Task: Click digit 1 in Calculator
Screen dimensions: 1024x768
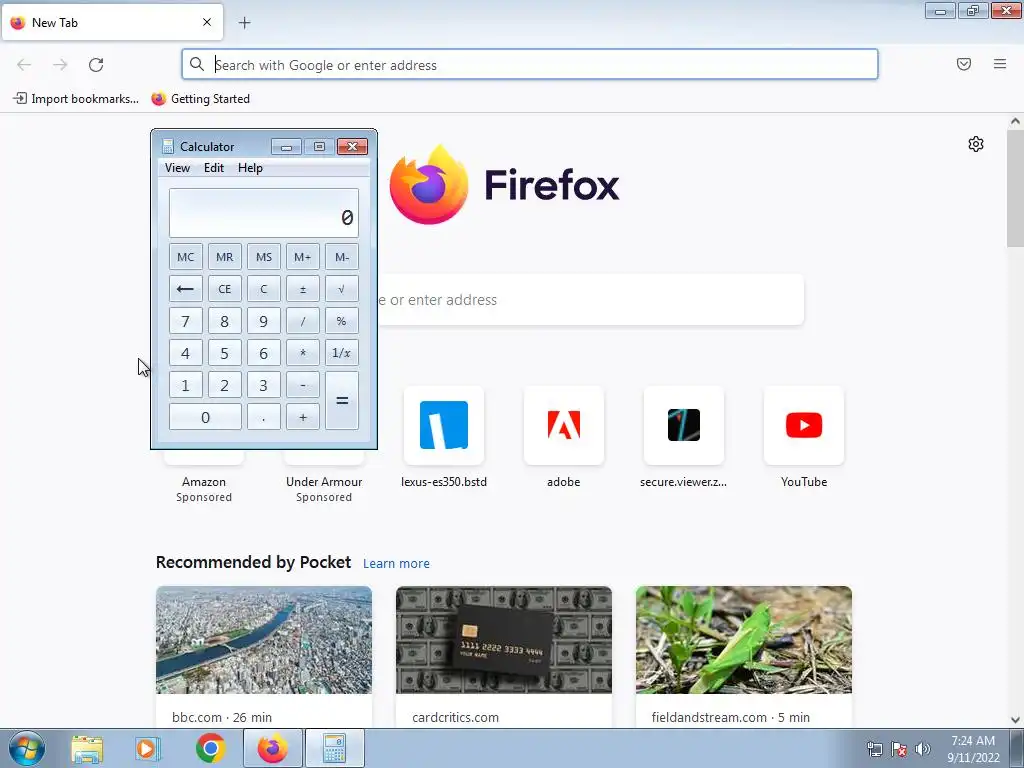Action: pos(185,385)
